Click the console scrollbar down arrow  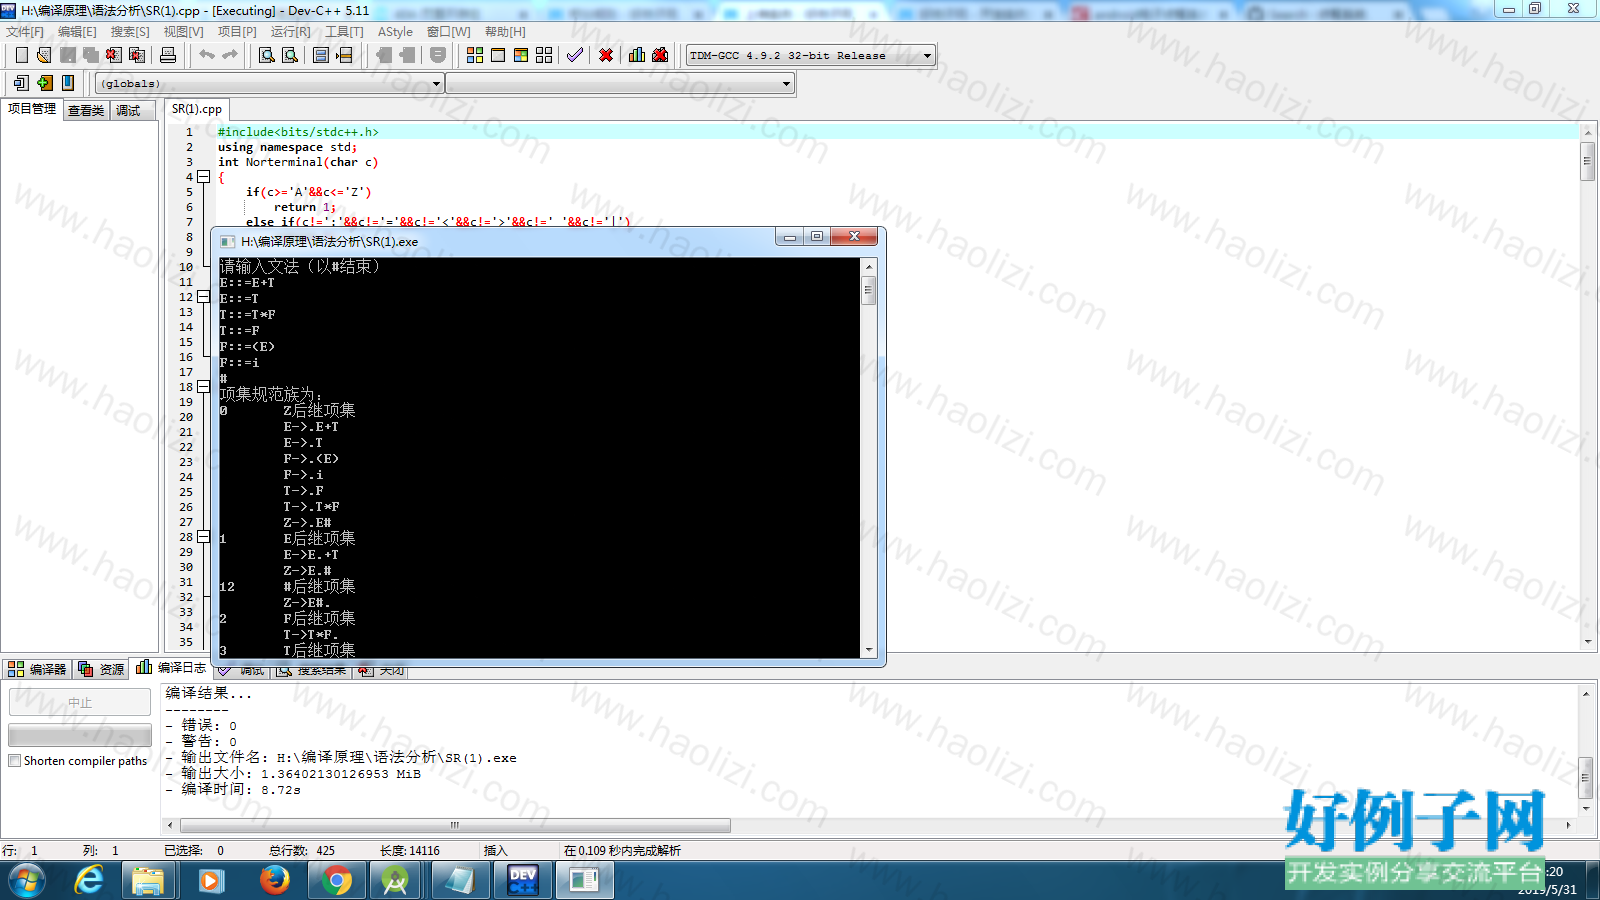coord(869,650)
